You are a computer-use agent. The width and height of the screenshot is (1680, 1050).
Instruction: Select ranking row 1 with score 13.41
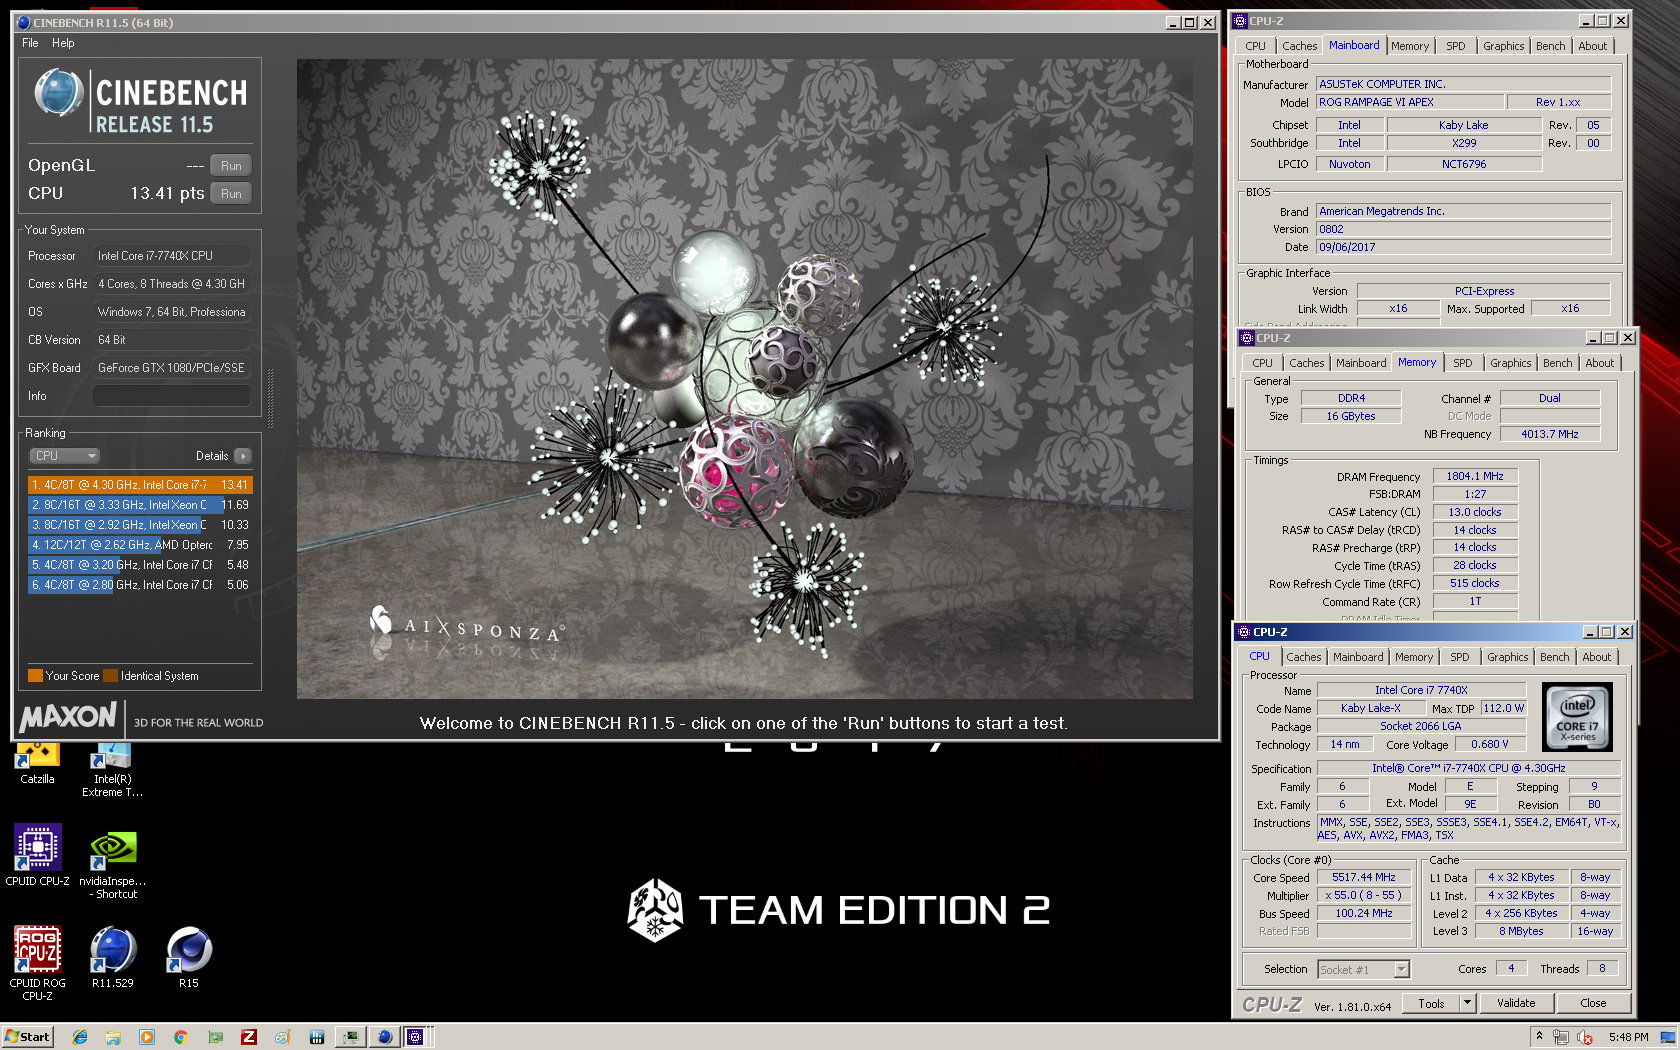140,485
